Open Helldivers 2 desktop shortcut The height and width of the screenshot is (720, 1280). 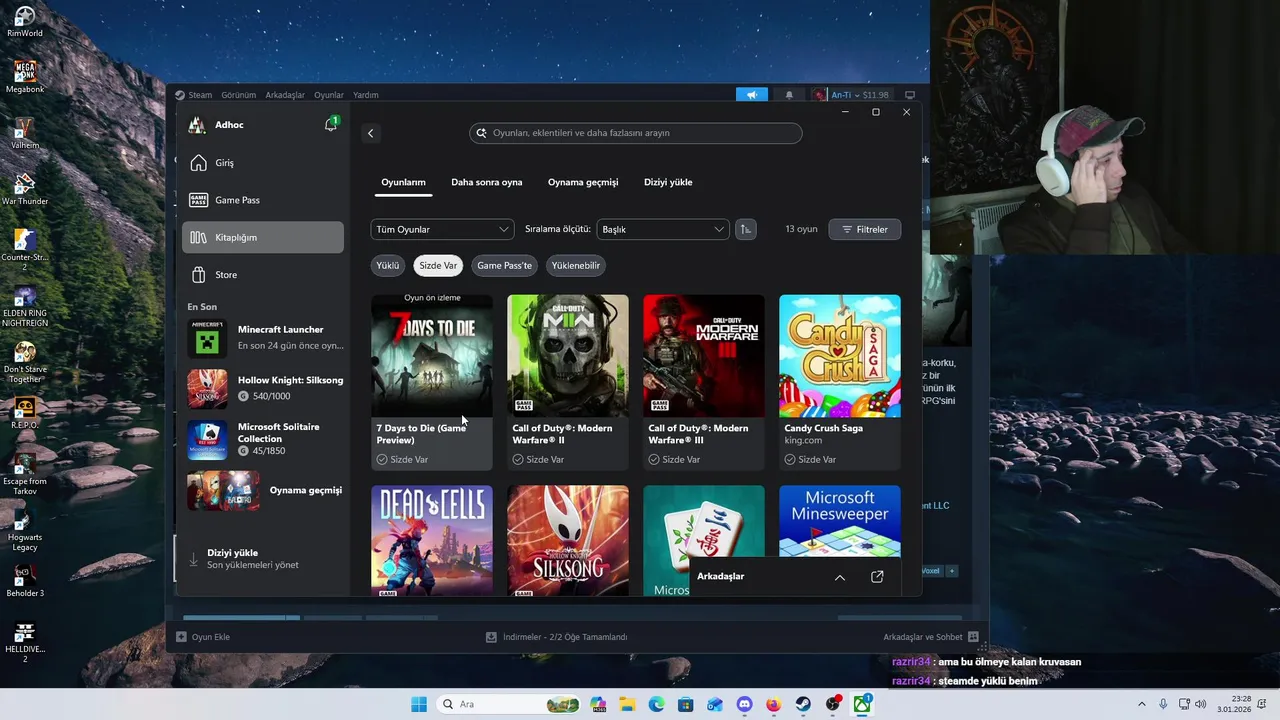25,642
